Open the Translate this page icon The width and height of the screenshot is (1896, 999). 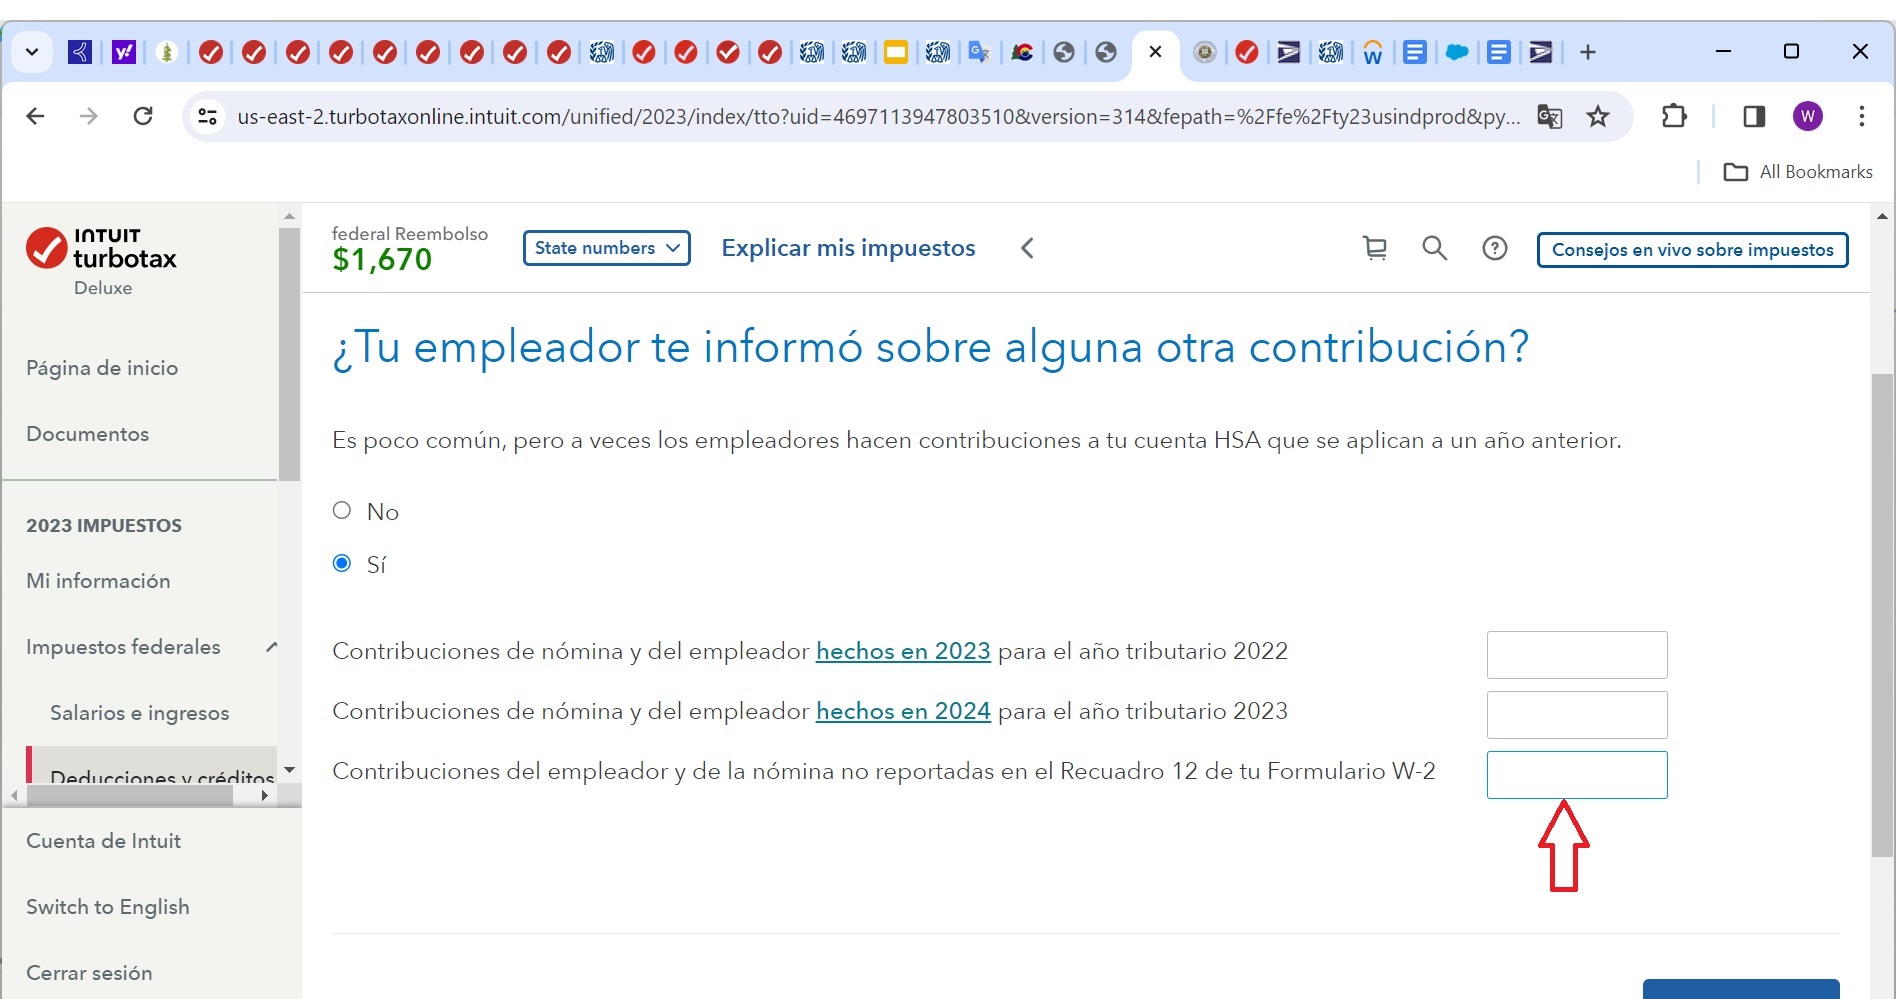(1550, 117)
